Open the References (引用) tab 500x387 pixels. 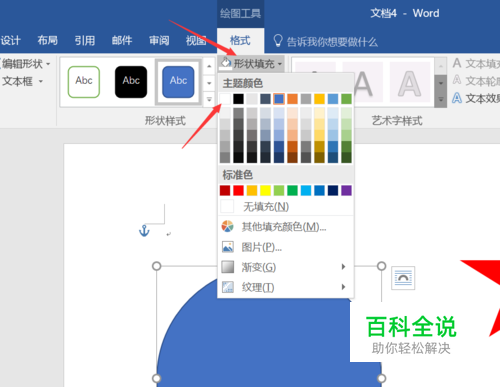point(85,41)
